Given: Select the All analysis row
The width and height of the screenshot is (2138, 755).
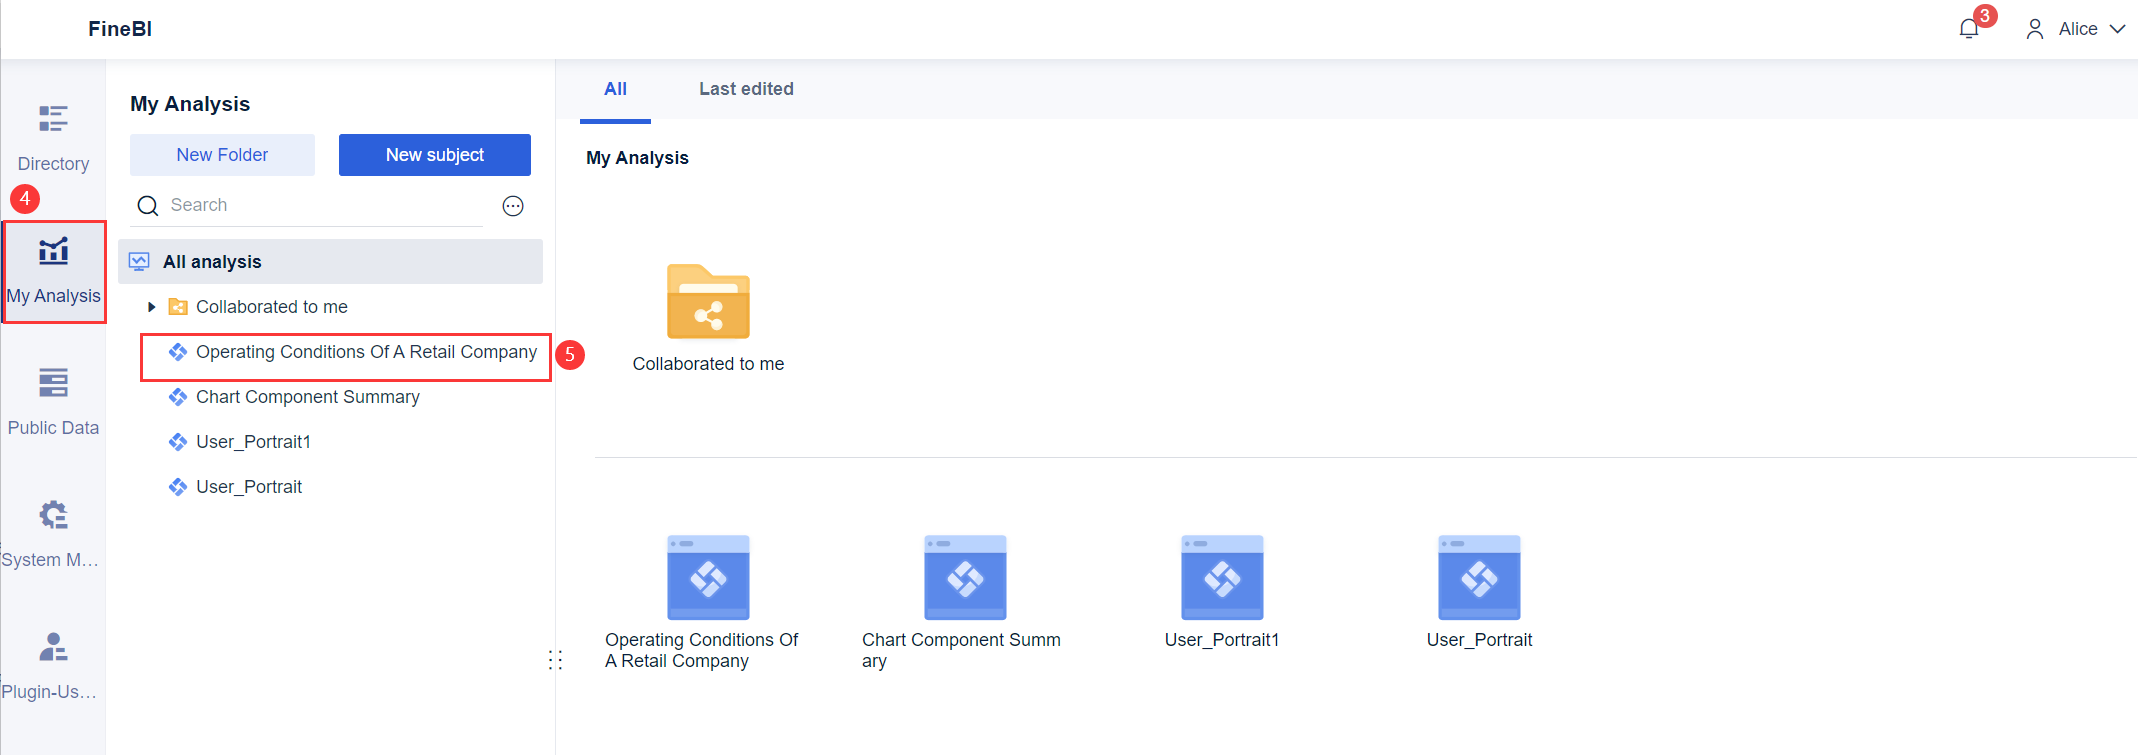Looking at the screenshot, I should click(x=330, y=262).
